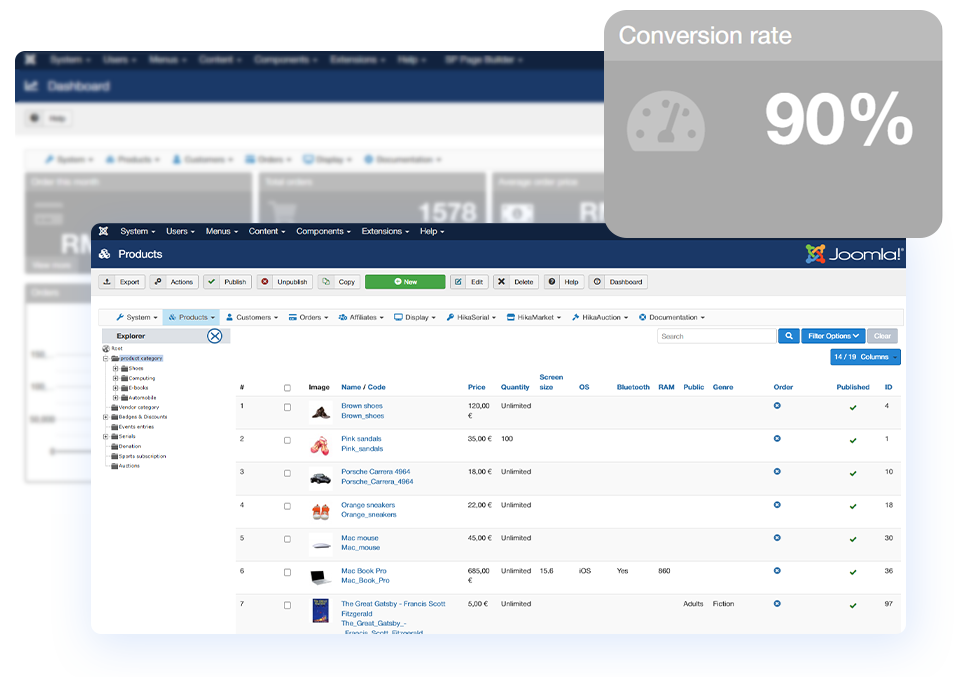Expand the Computing category tree node
Screen dimensions: 956x677
click(115, 378)
